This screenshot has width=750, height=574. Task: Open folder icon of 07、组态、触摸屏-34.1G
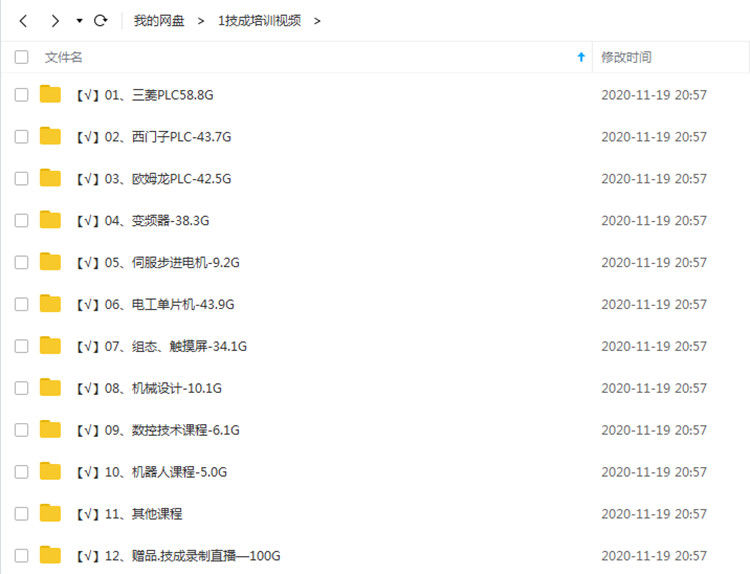coord(50,346)
